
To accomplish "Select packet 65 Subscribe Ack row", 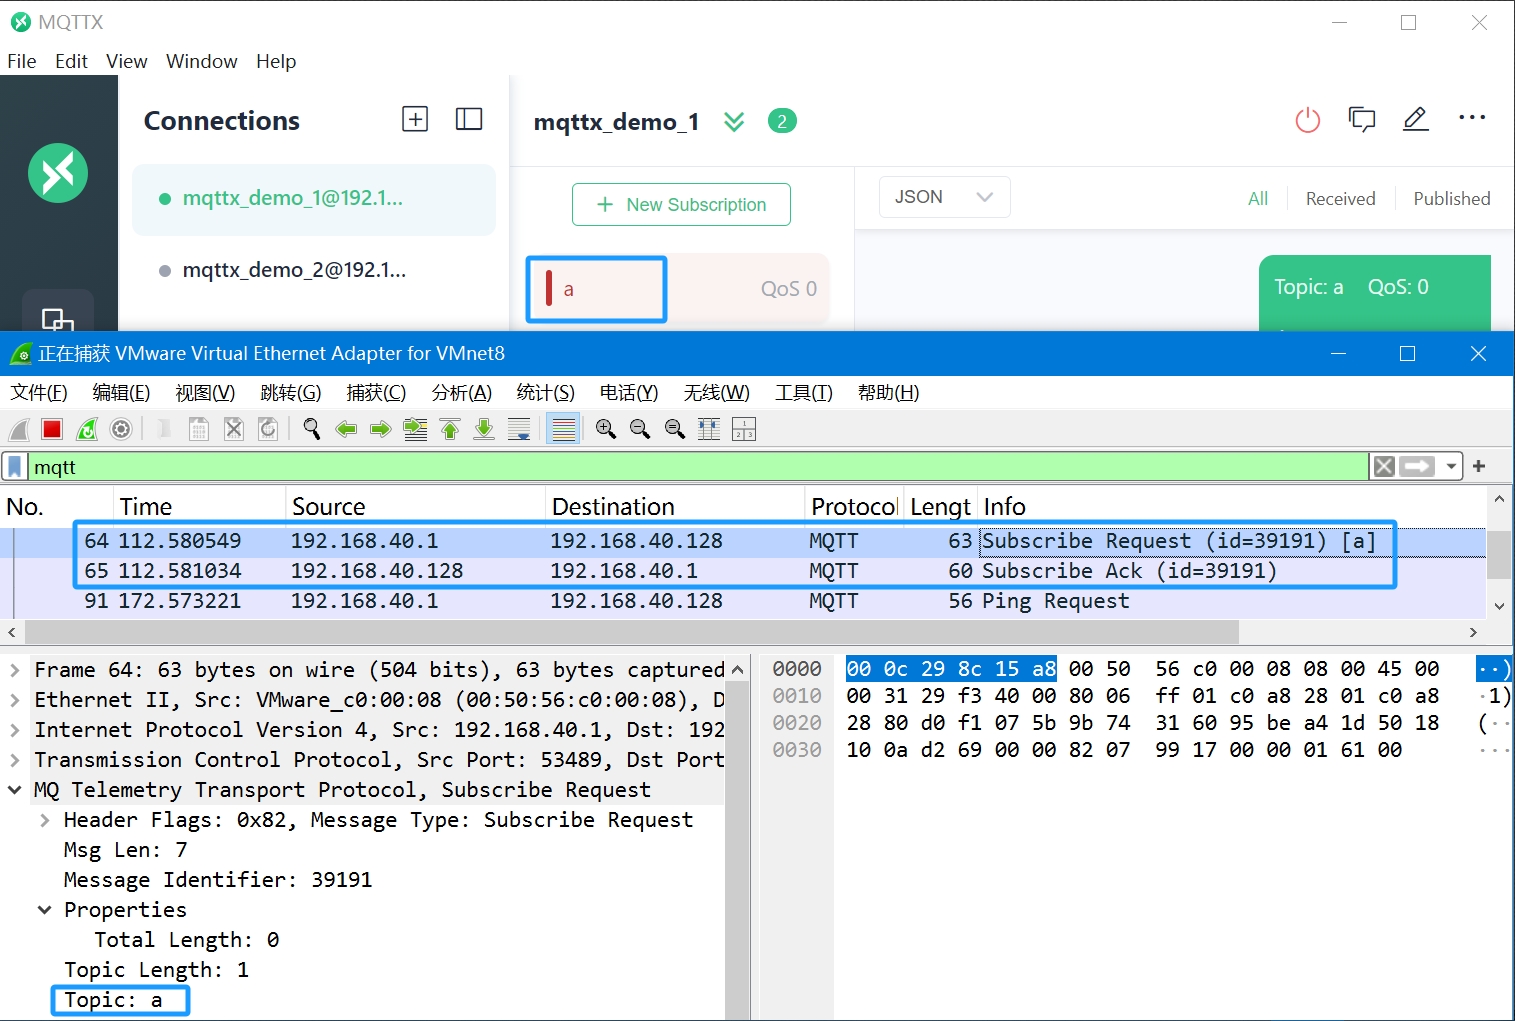I will point(742,571).
